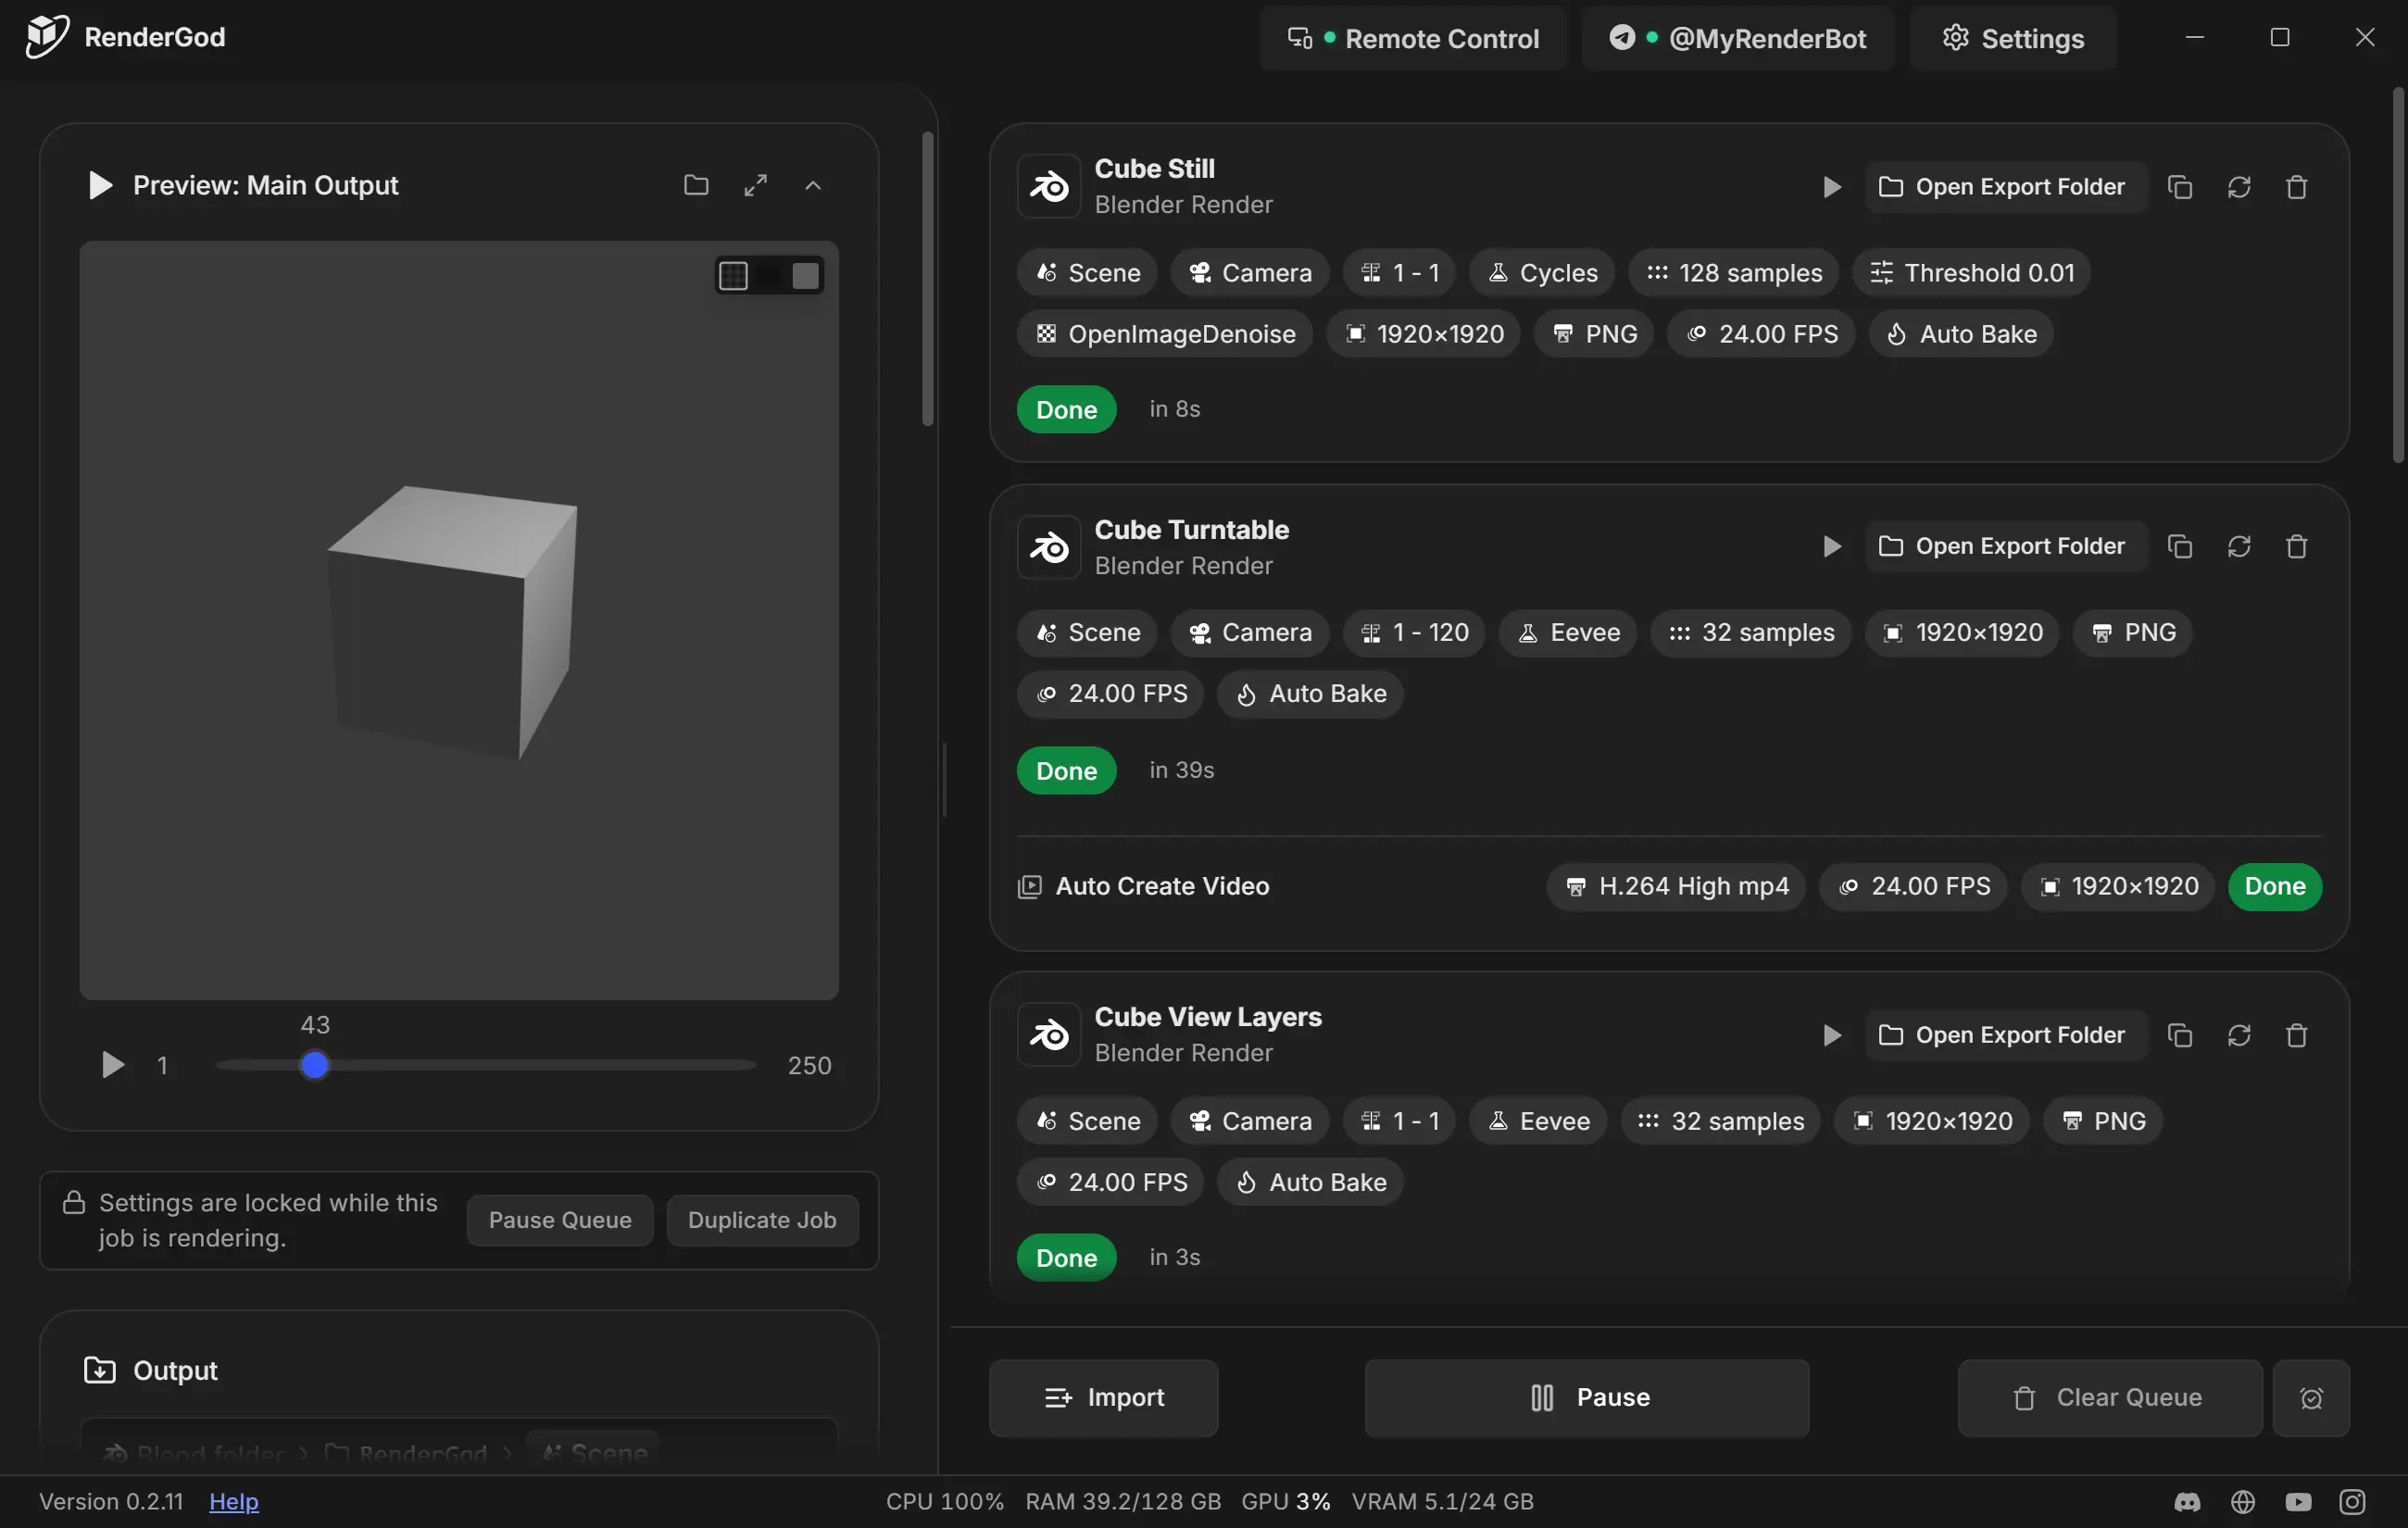Click the alarm schedule icon button
Screen dimensions: 2408x1528
point(2311,1398)
